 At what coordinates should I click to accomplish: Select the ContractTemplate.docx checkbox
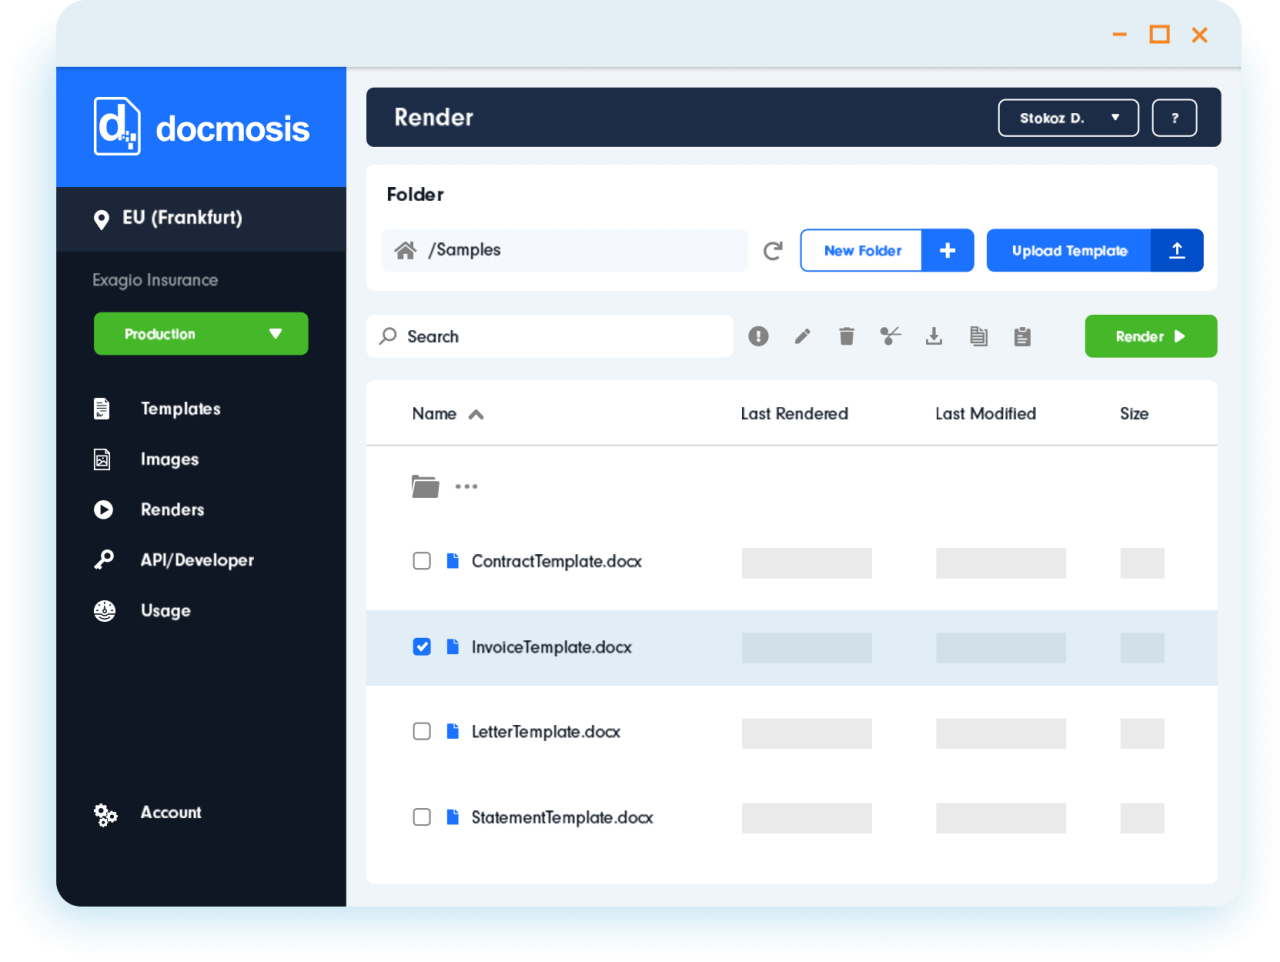pyautogui.click(x=422, y=561)
